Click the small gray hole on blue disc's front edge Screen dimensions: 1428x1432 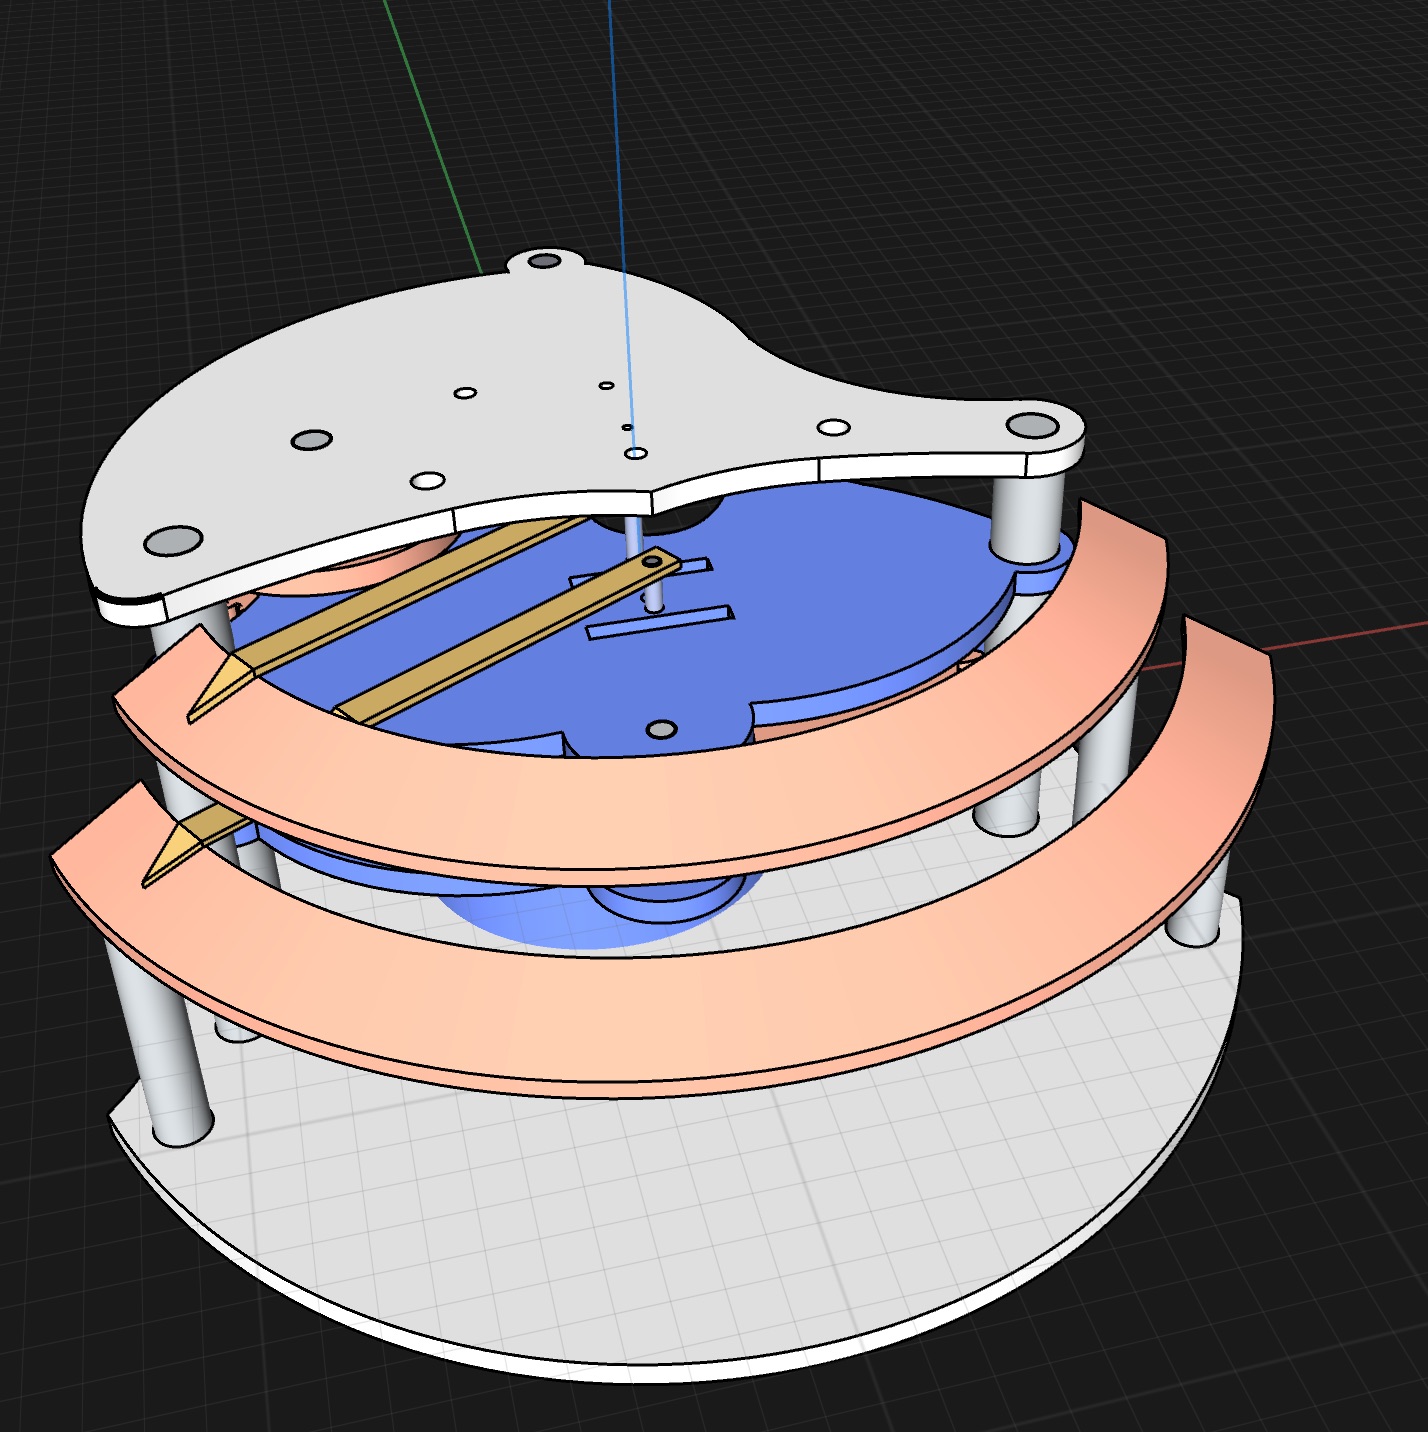(x=660, y=729)
